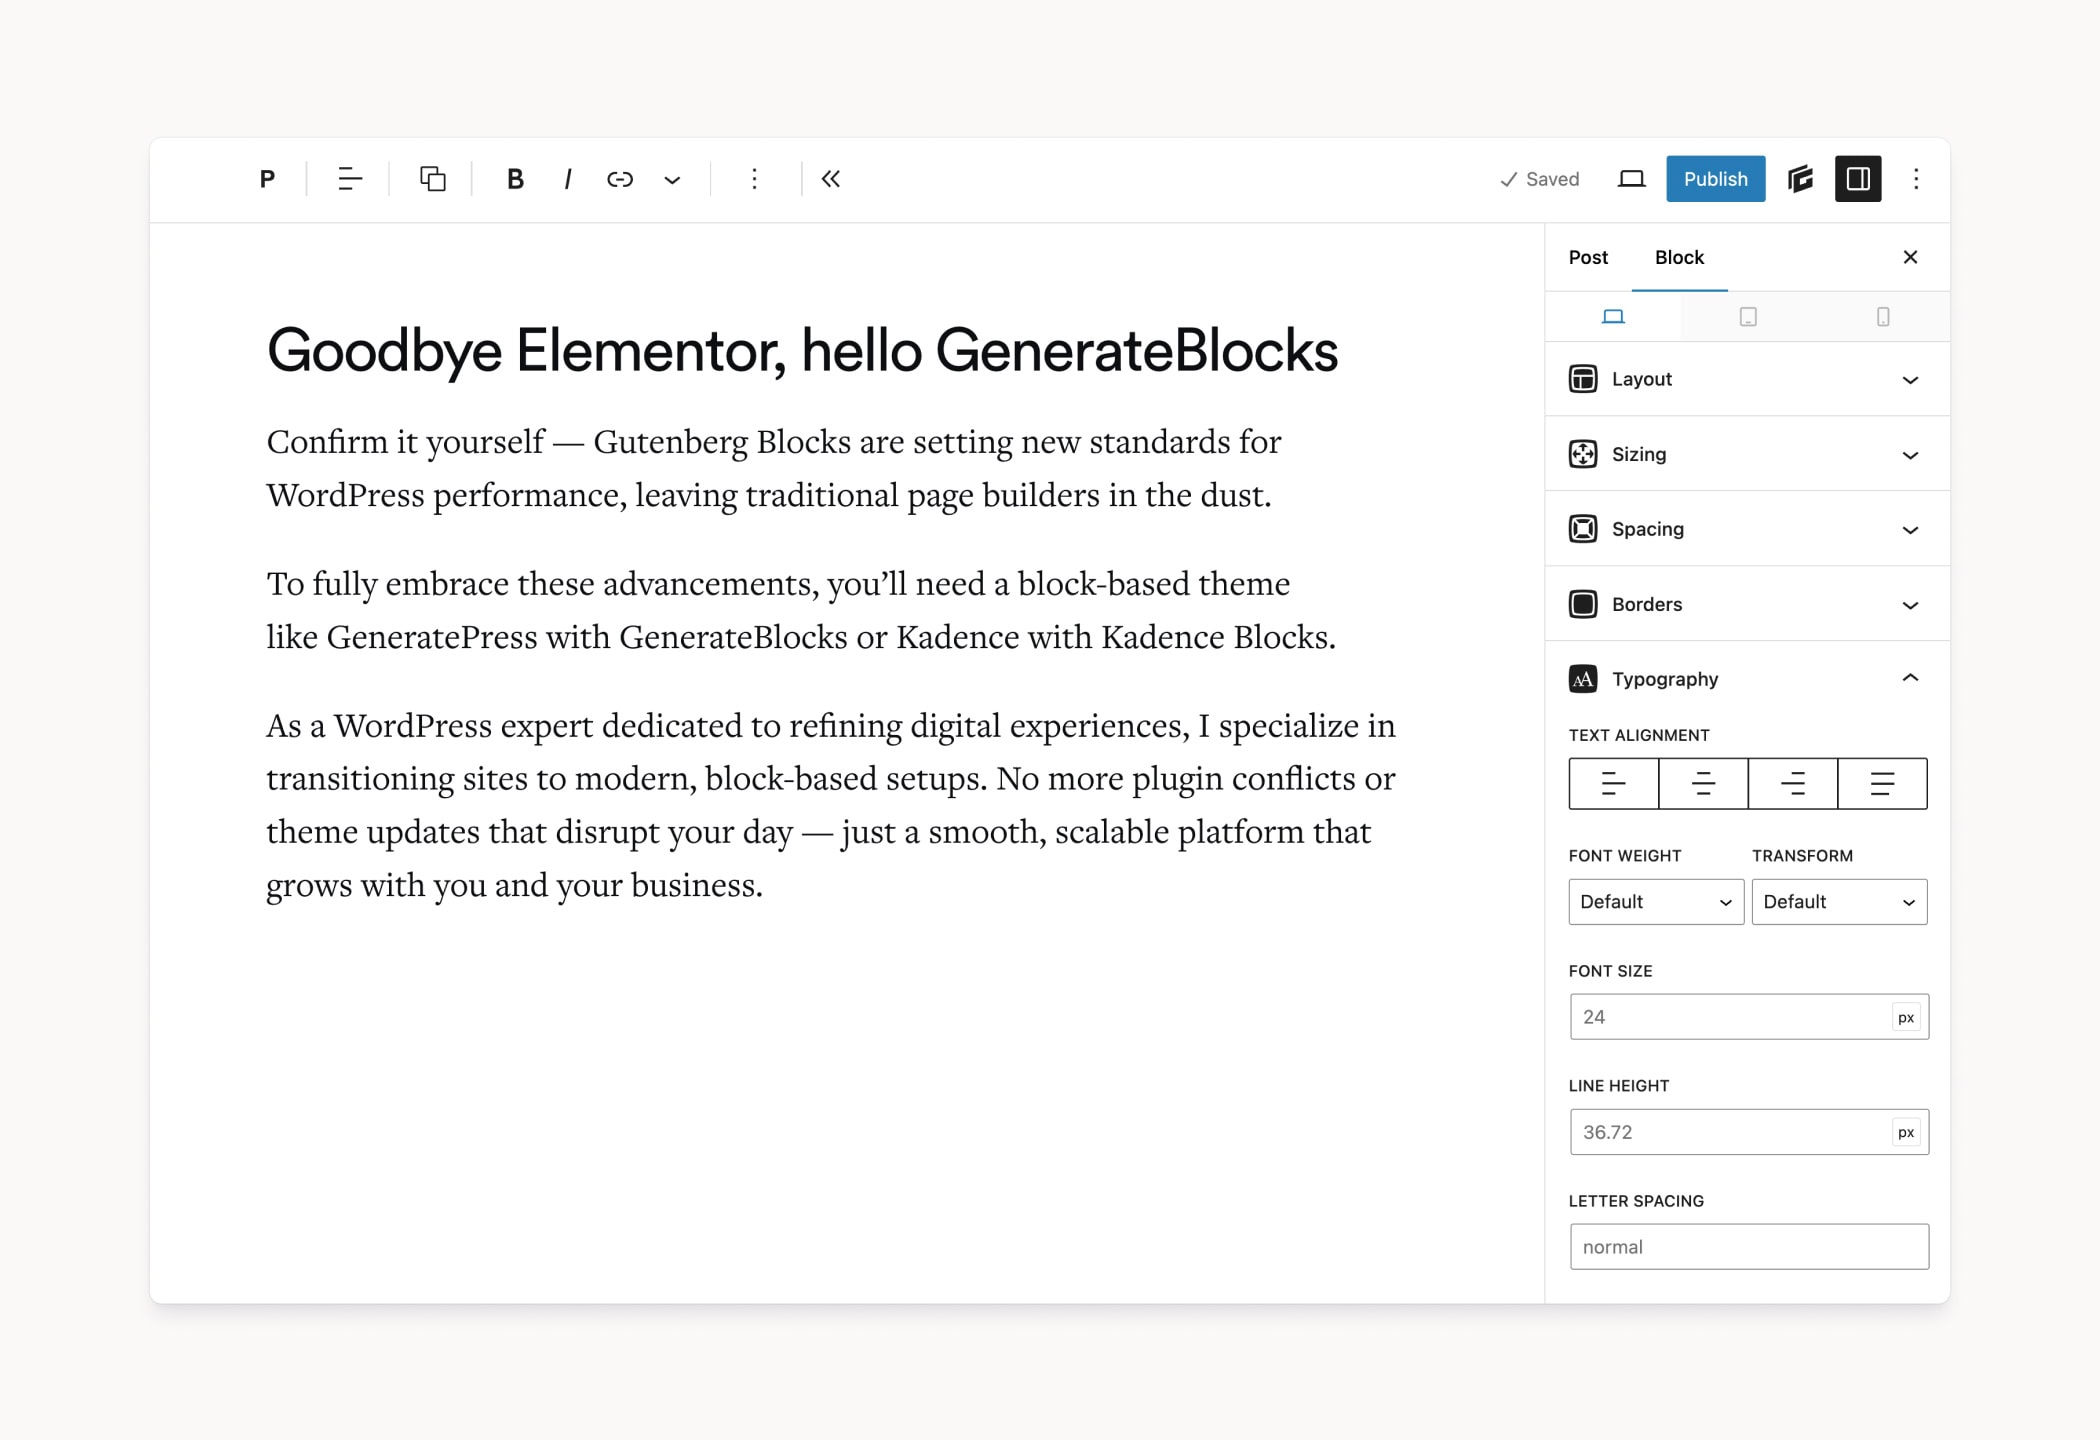Open the GenerateBlocks sidebar icon

[x=1800, y=179]
